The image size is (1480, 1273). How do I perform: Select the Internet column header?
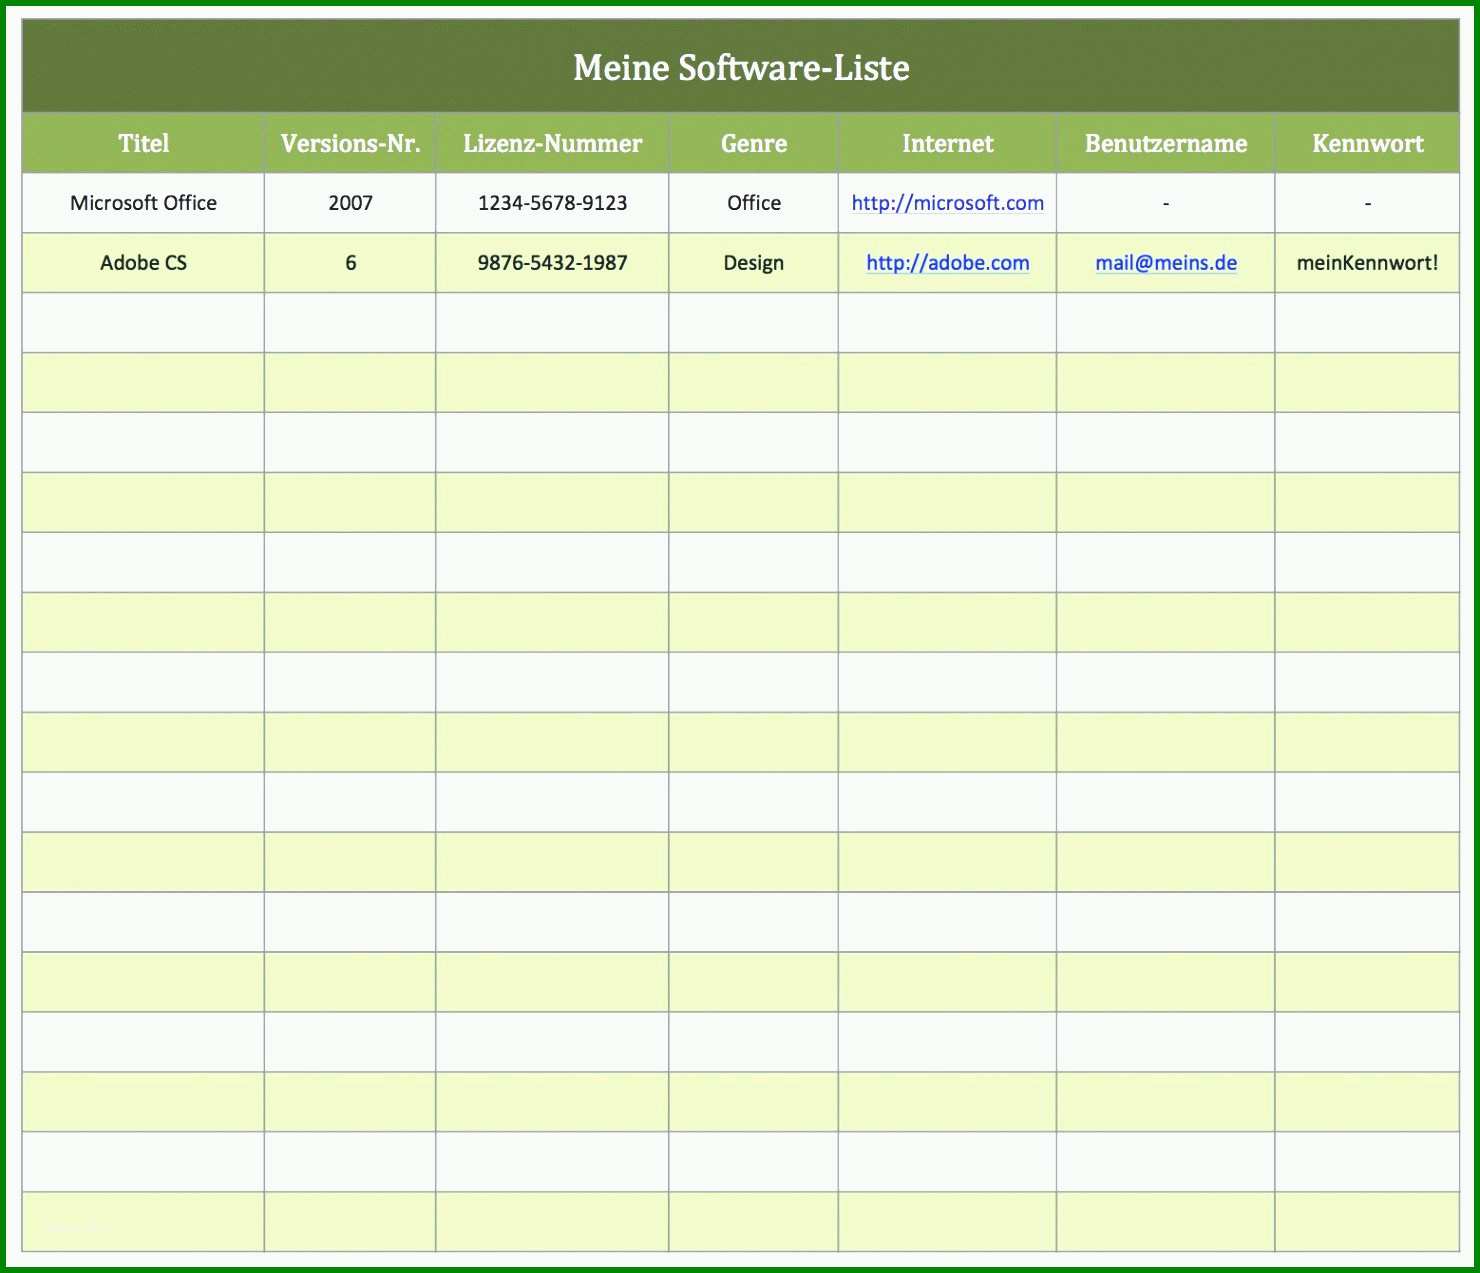pyautogui.click(x=947, y=143)
